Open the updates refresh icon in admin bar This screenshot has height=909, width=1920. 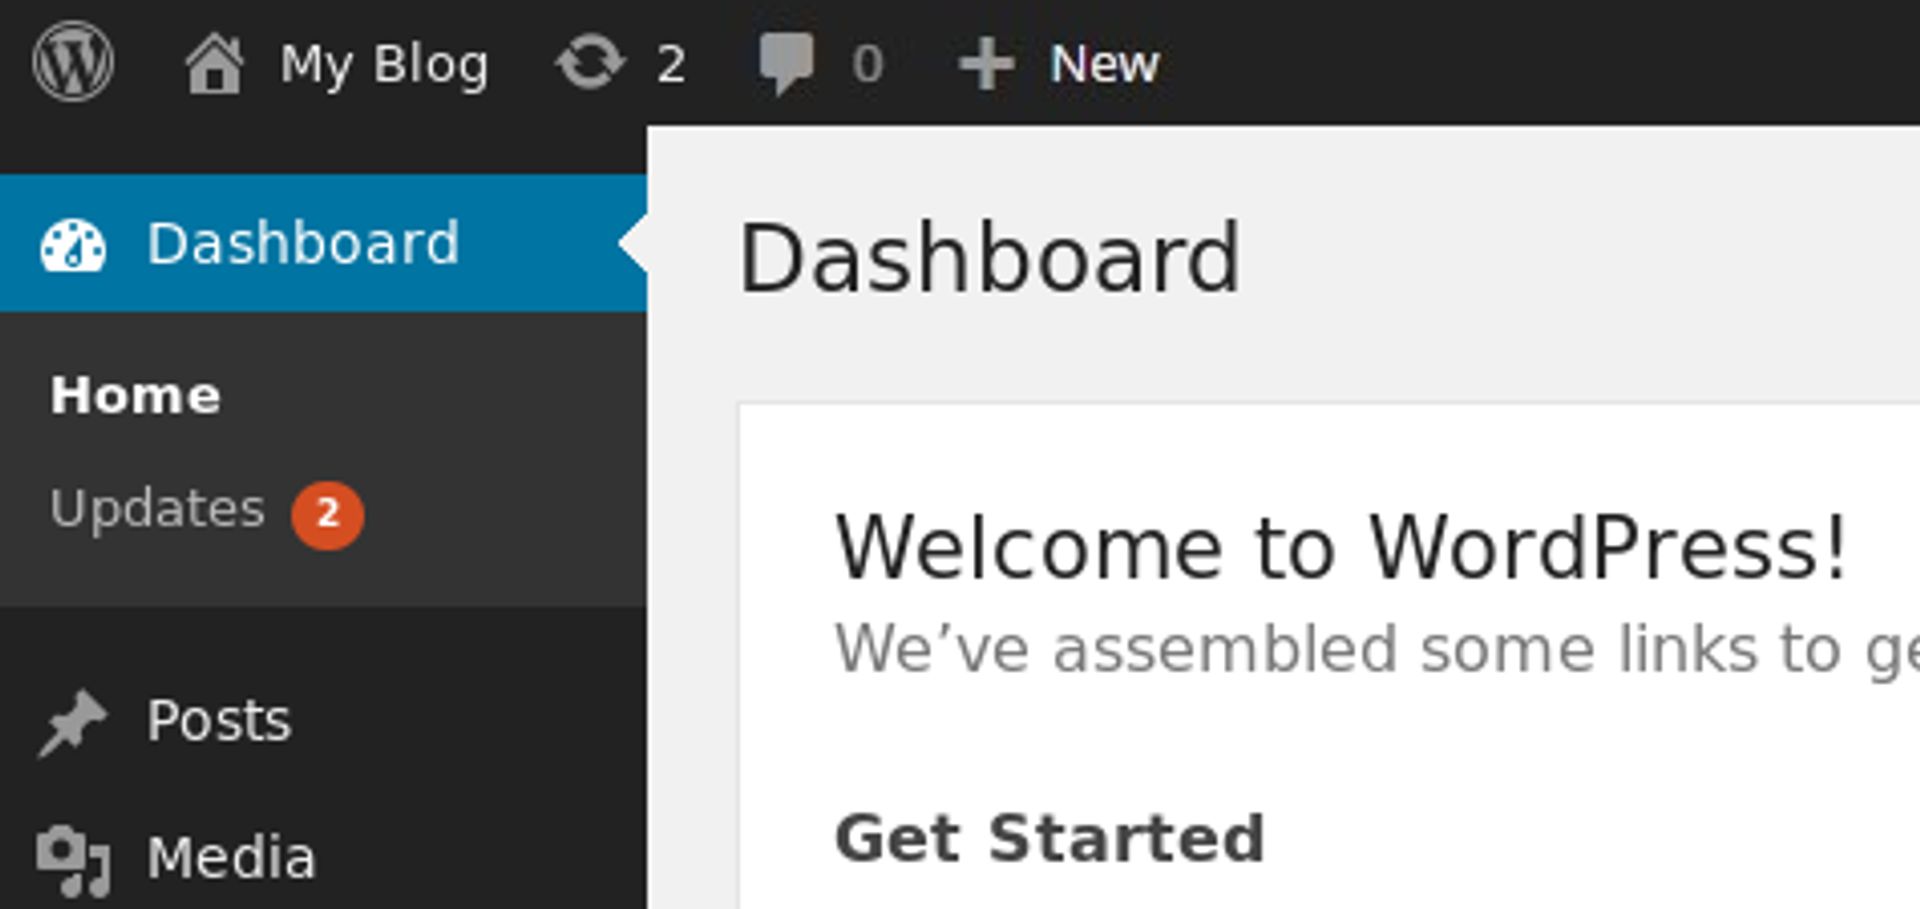point(590,62)
